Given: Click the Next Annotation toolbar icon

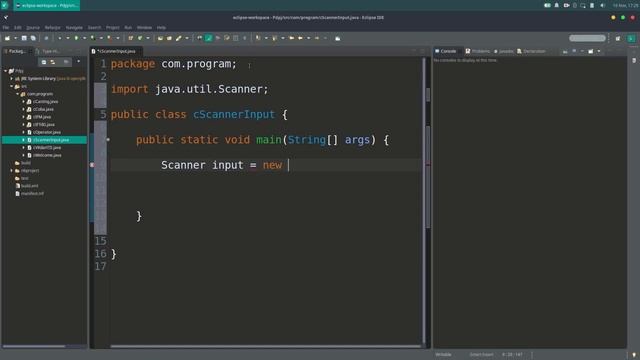Looking at the screenshot, I should point(258,38).
